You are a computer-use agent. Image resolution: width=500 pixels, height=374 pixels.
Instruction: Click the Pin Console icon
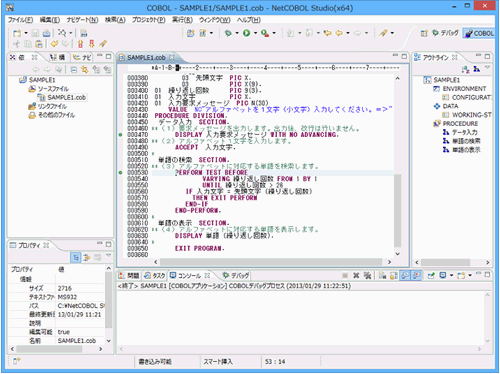tap(431, 275)
